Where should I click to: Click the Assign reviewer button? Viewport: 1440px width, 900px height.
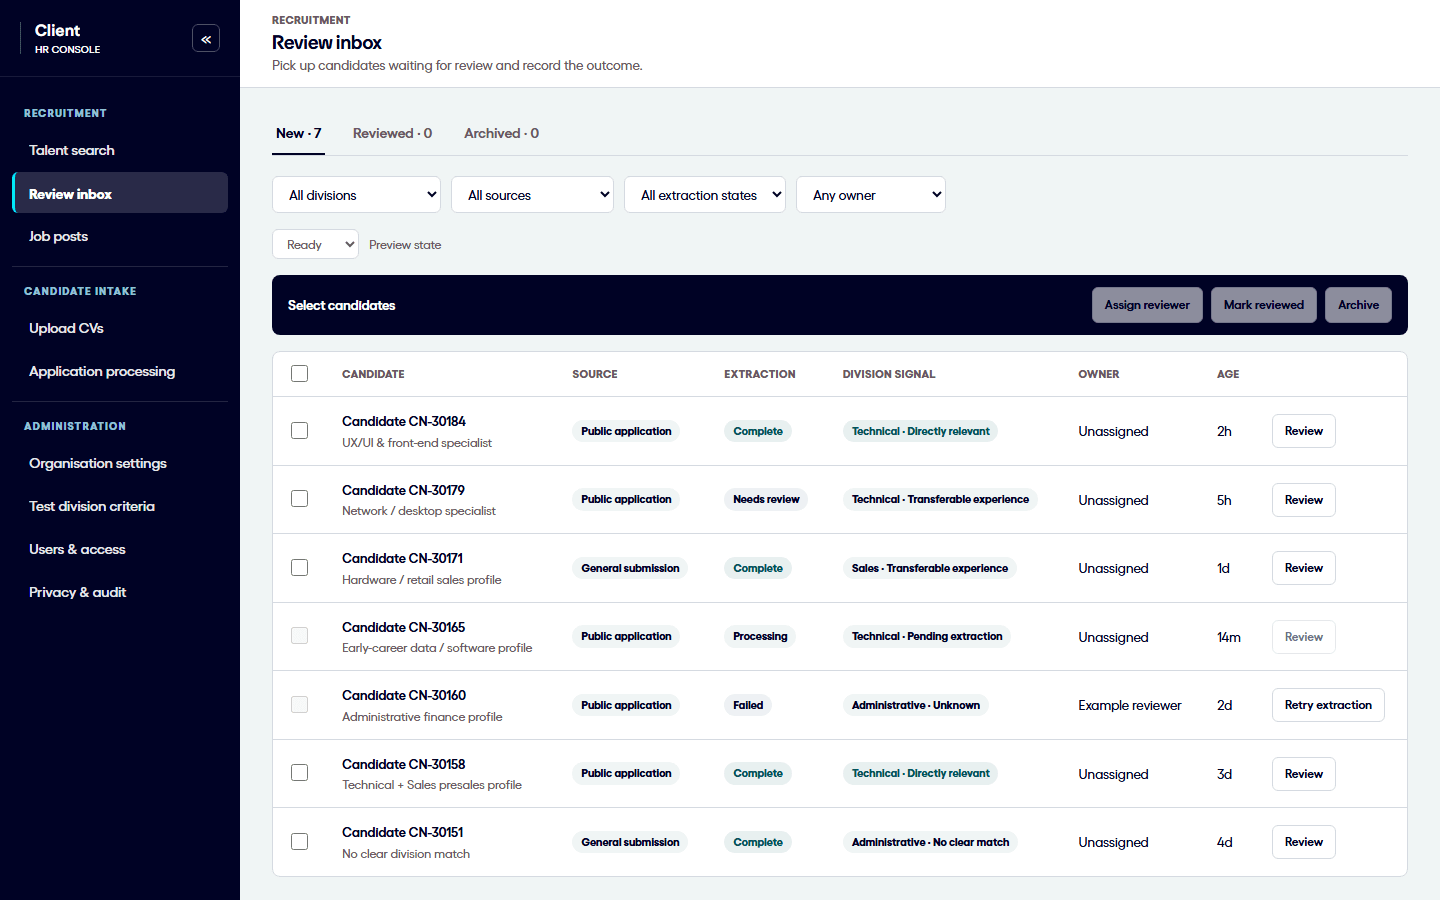pyautogui.click(x=1147, y=305)
